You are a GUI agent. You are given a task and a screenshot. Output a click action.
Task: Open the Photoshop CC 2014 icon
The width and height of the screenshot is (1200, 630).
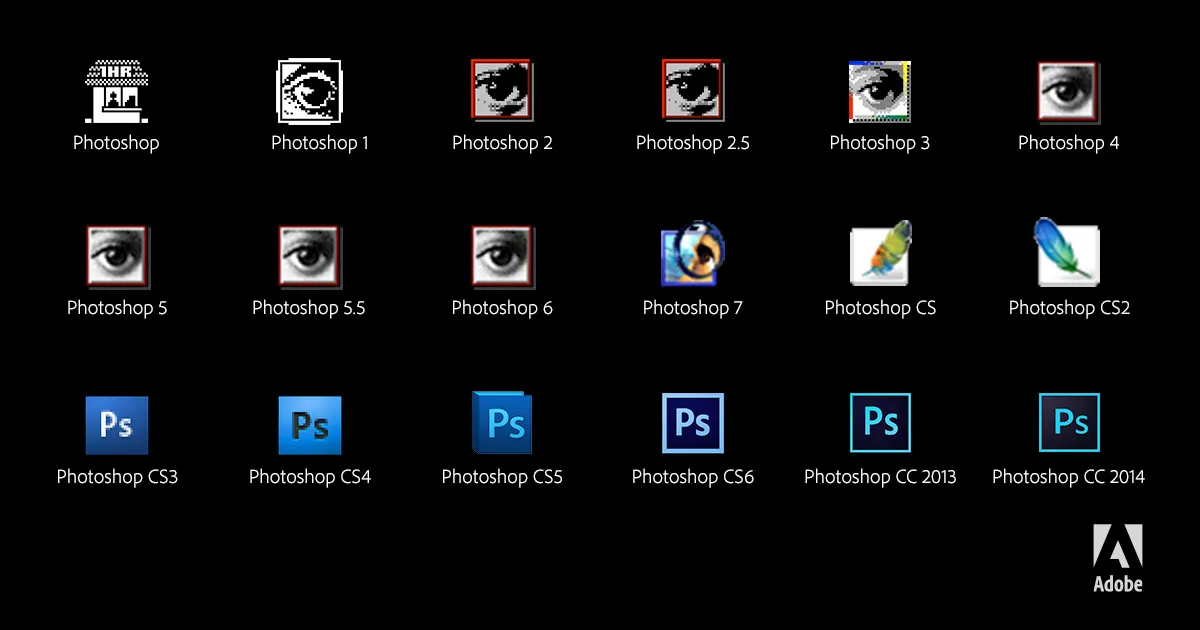tap(1068, 424)
